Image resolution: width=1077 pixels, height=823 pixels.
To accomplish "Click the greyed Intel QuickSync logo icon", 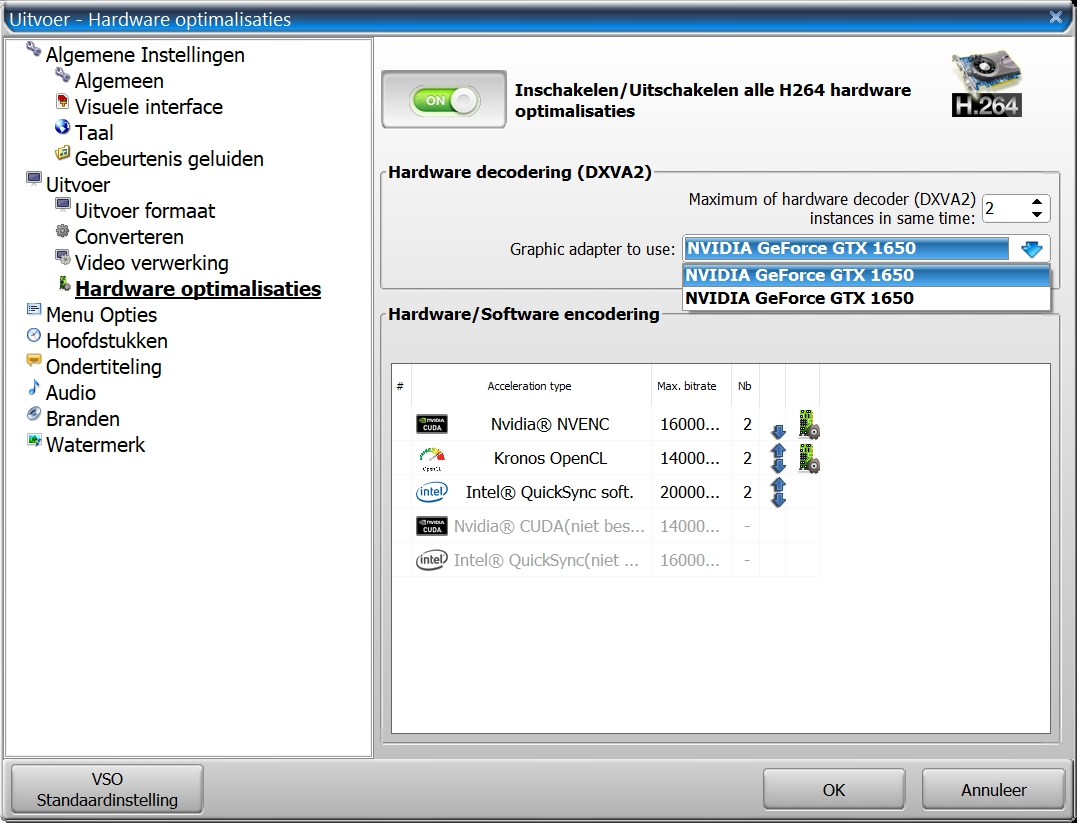I will [x=431, y=560].
